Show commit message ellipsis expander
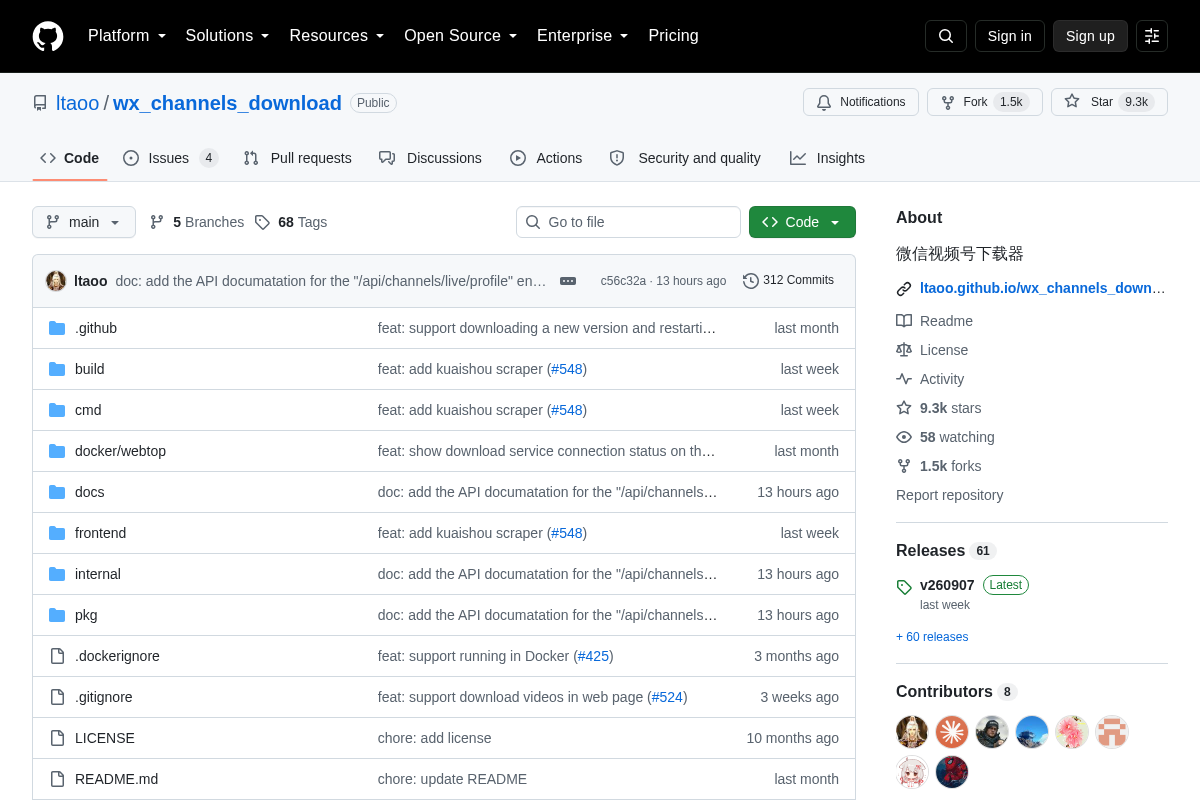 [x=568, y=281]
